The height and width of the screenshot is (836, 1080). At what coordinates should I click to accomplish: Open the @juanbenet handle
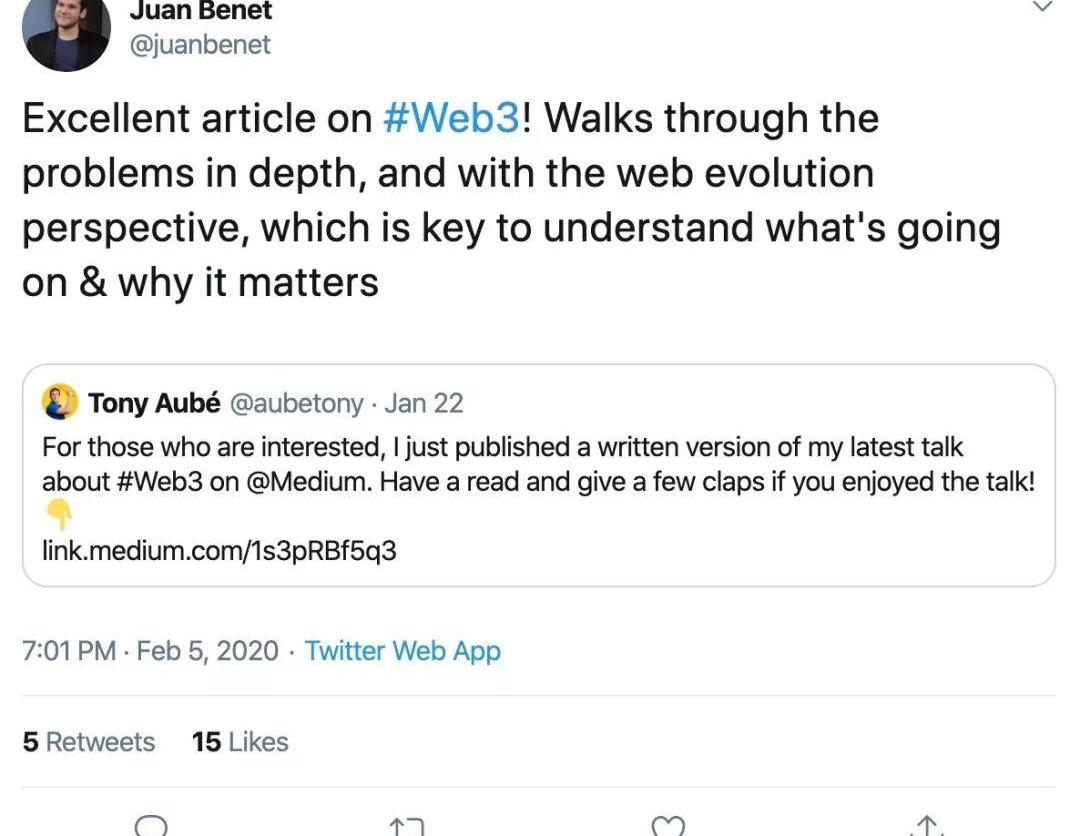(x=201, y=45)
